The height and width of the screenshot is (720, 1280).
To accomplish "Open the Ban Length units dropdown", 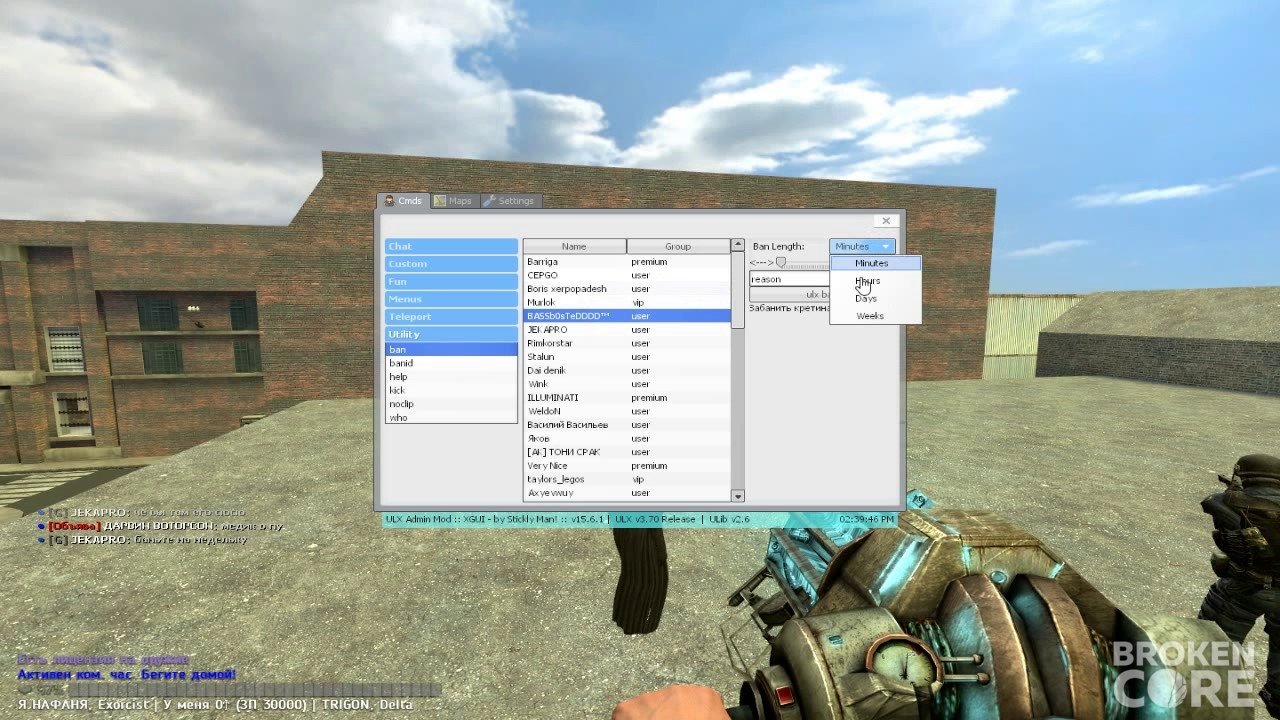I will (x=861, y=246).
